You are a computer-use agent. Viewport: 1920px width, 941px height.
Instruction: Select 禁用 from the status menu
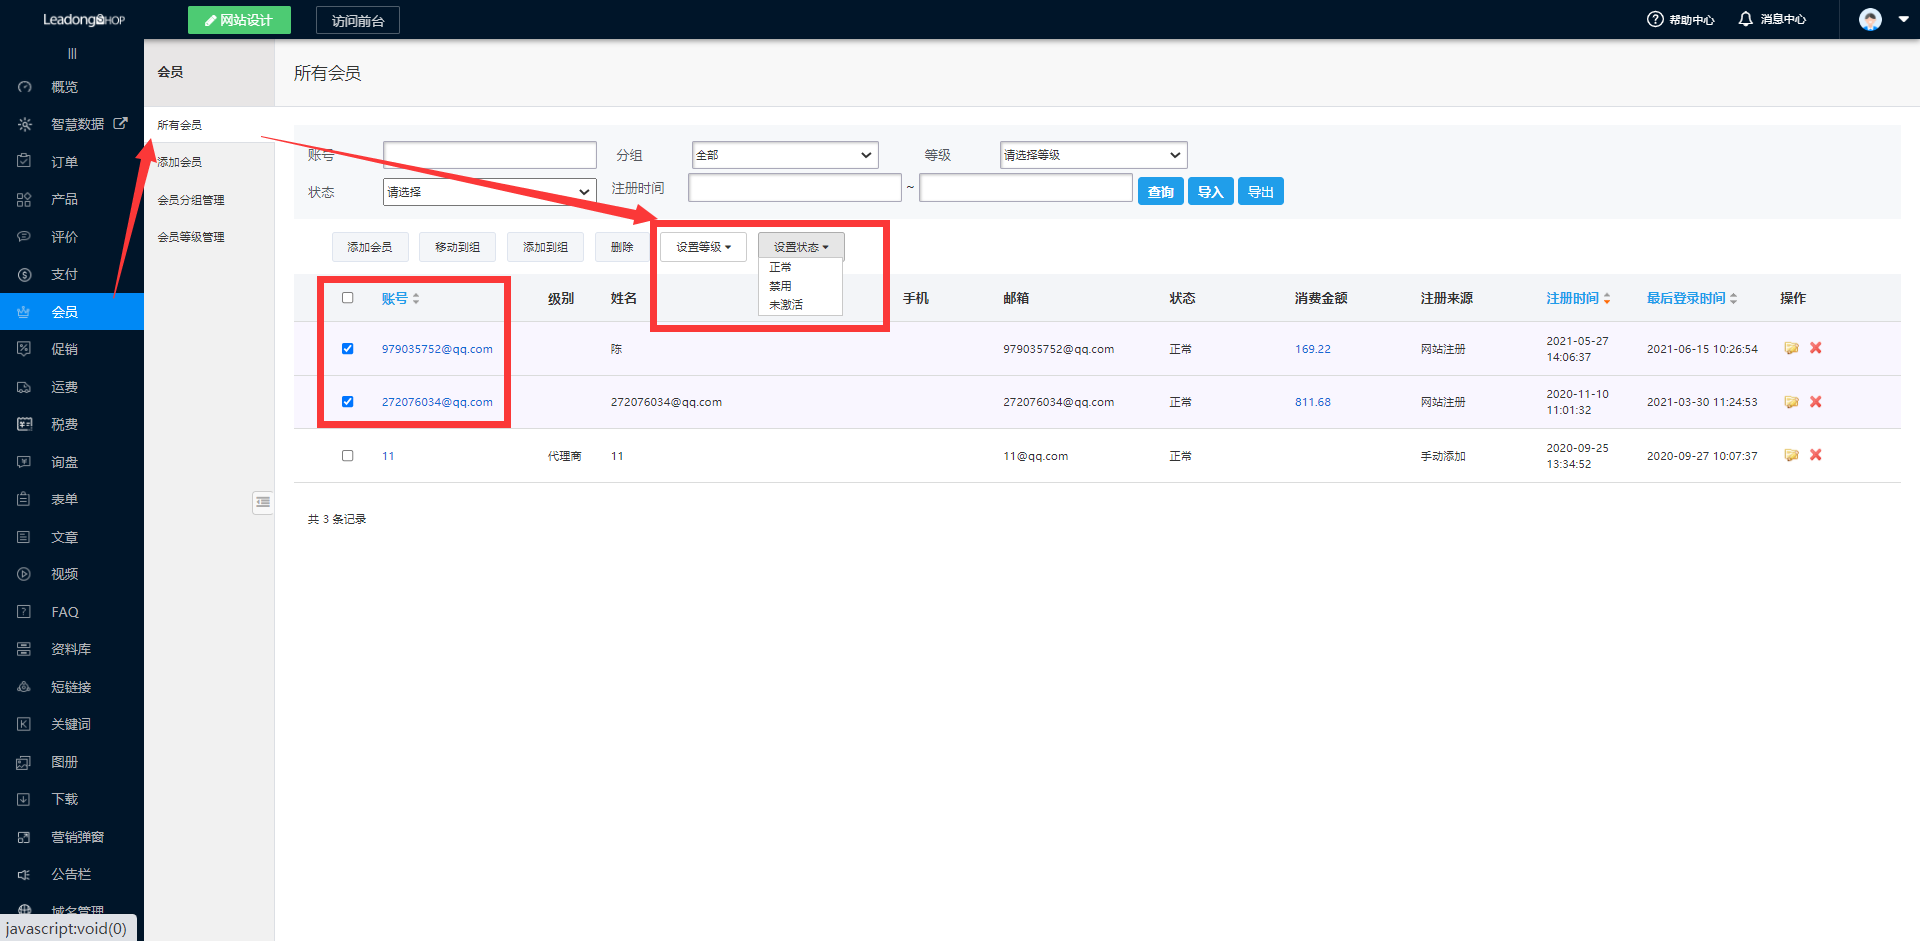tap(780, 286)
